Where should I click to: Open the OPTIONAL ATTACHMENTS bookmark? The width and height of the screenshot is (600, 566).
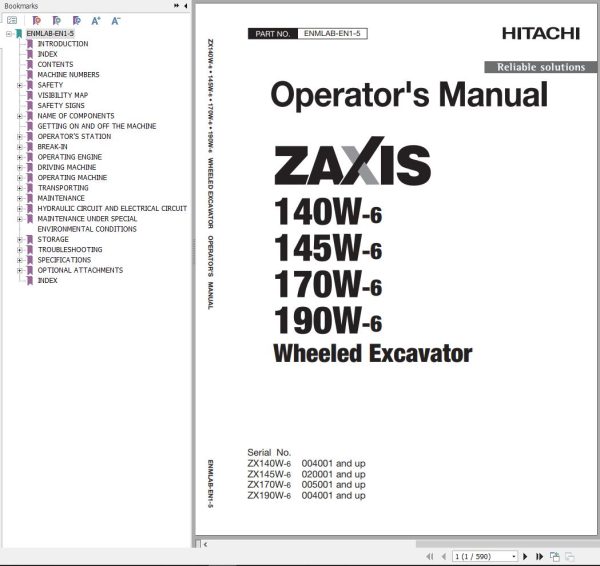80,271
